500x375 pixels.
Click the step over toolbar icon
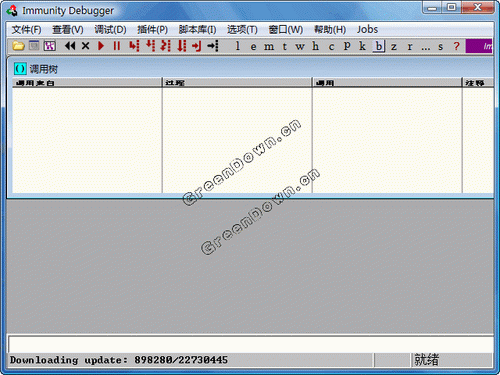point(150,46)
